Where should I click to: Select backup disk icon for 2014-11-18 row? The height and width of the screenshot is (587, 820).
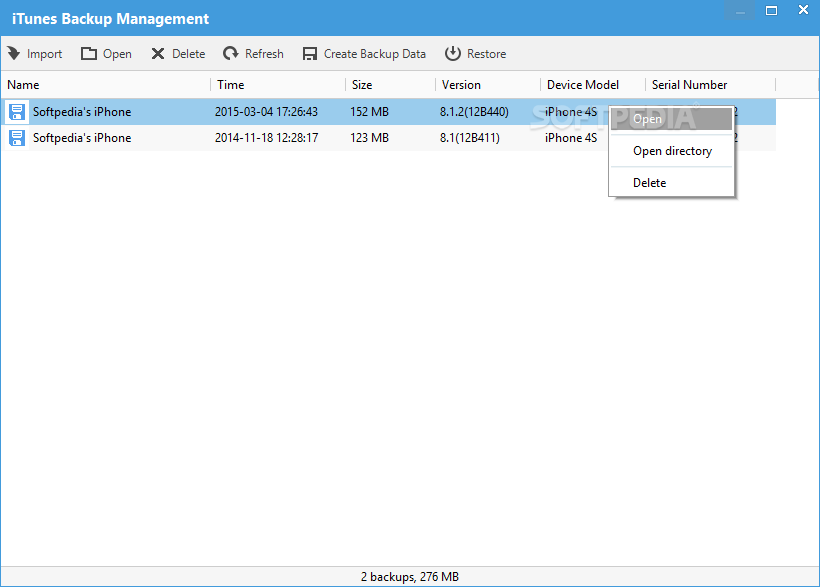pyautogui.click(x=17, y=138)
